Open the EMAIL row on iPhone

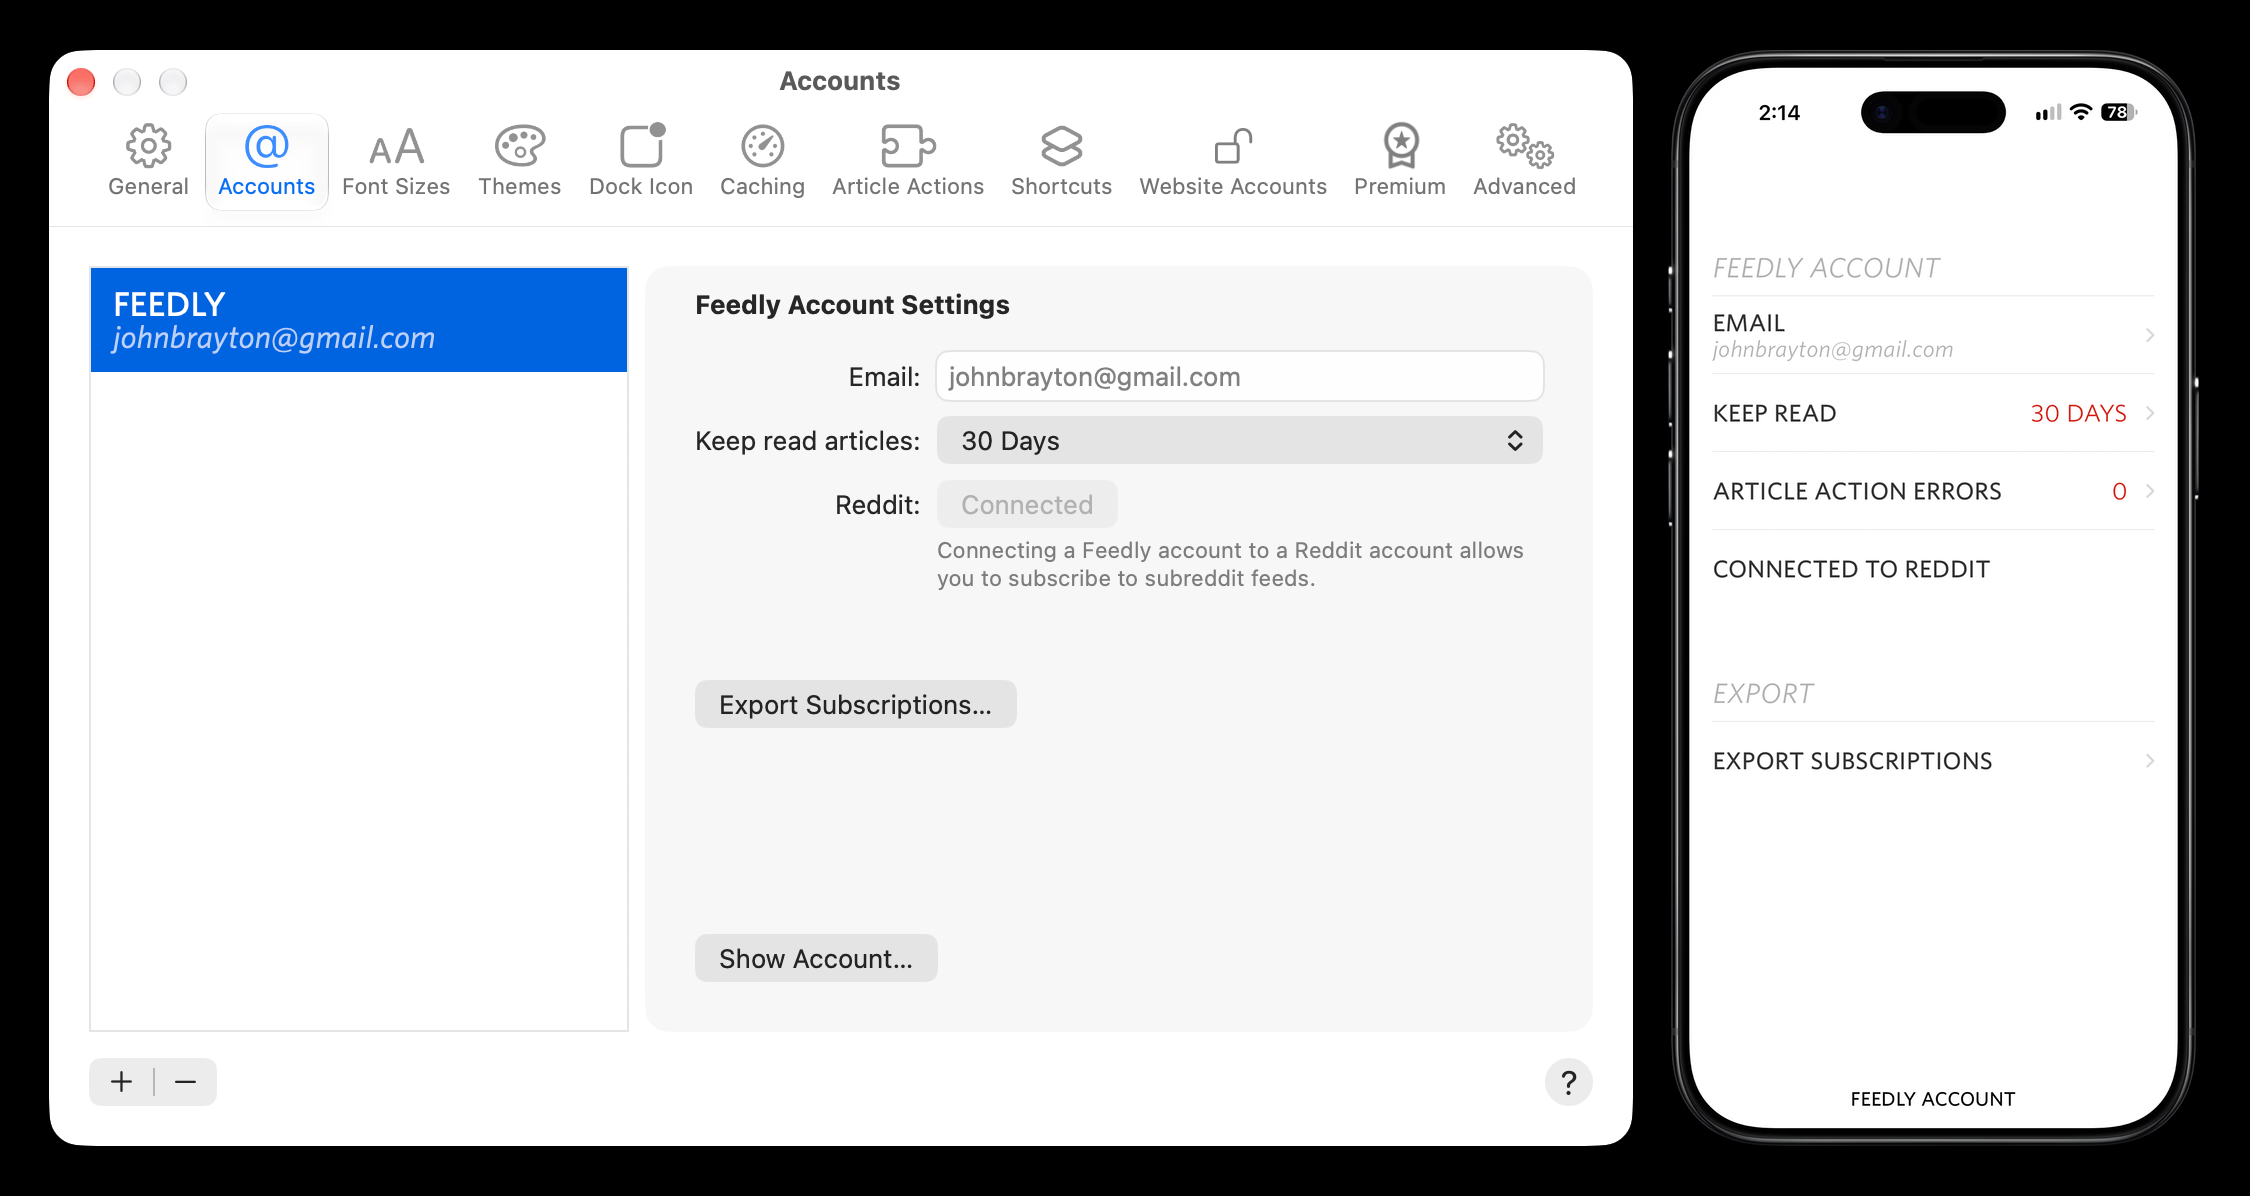coord(1933,335)
